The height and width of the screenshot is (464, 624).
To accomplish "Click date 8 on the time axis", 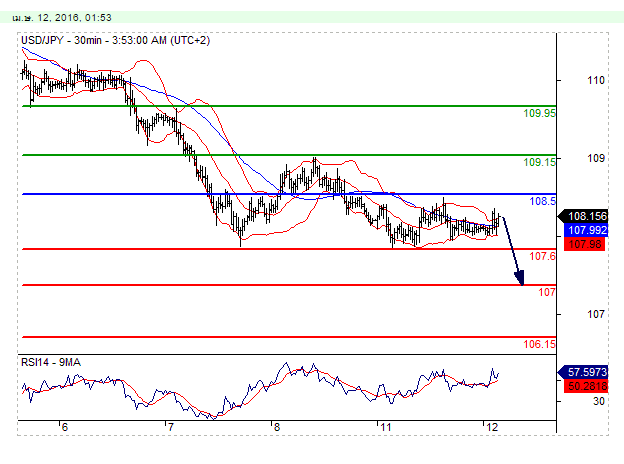I will coord(276,427).
